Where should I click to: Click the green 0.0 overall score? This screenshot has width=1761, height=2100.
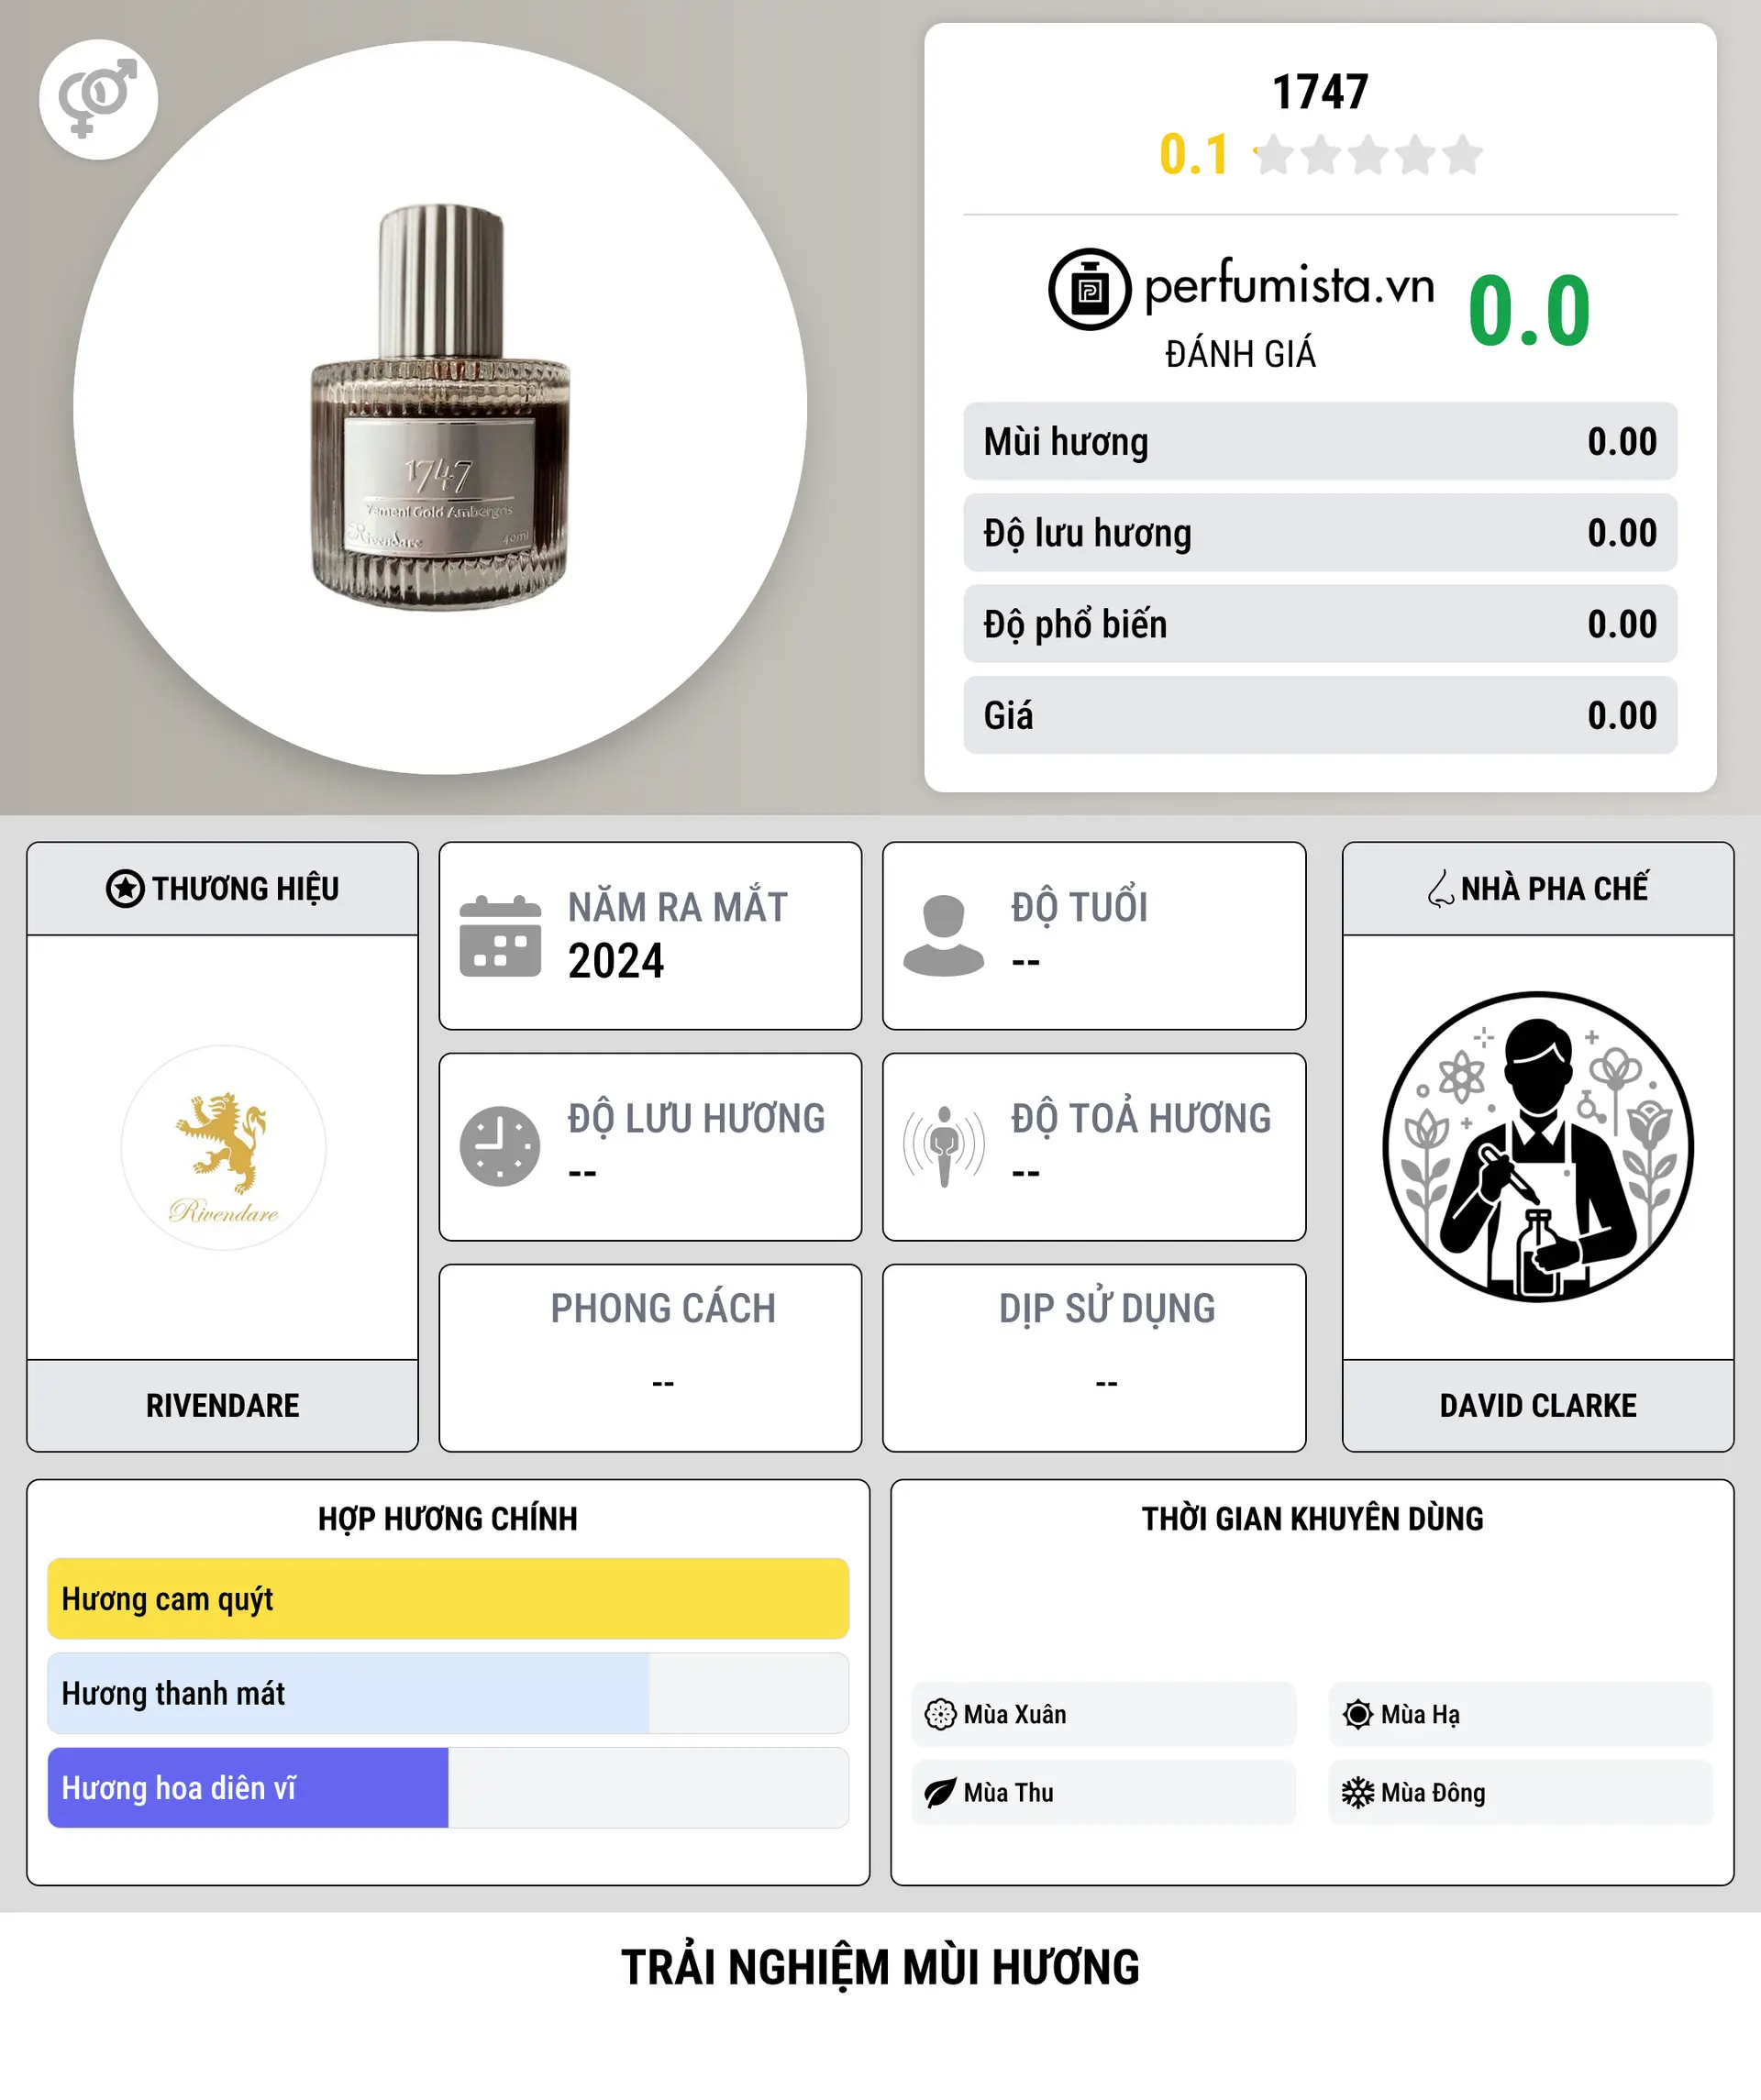[1529, 311]
